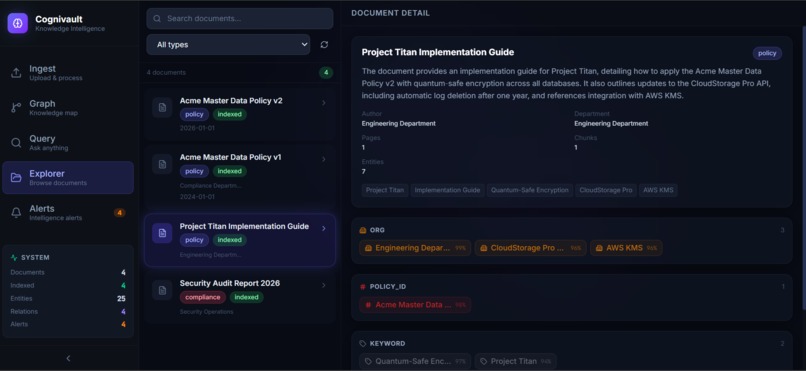
Task: Click the indexed badge on Acme Policy v2
Action: coord(230,114)
